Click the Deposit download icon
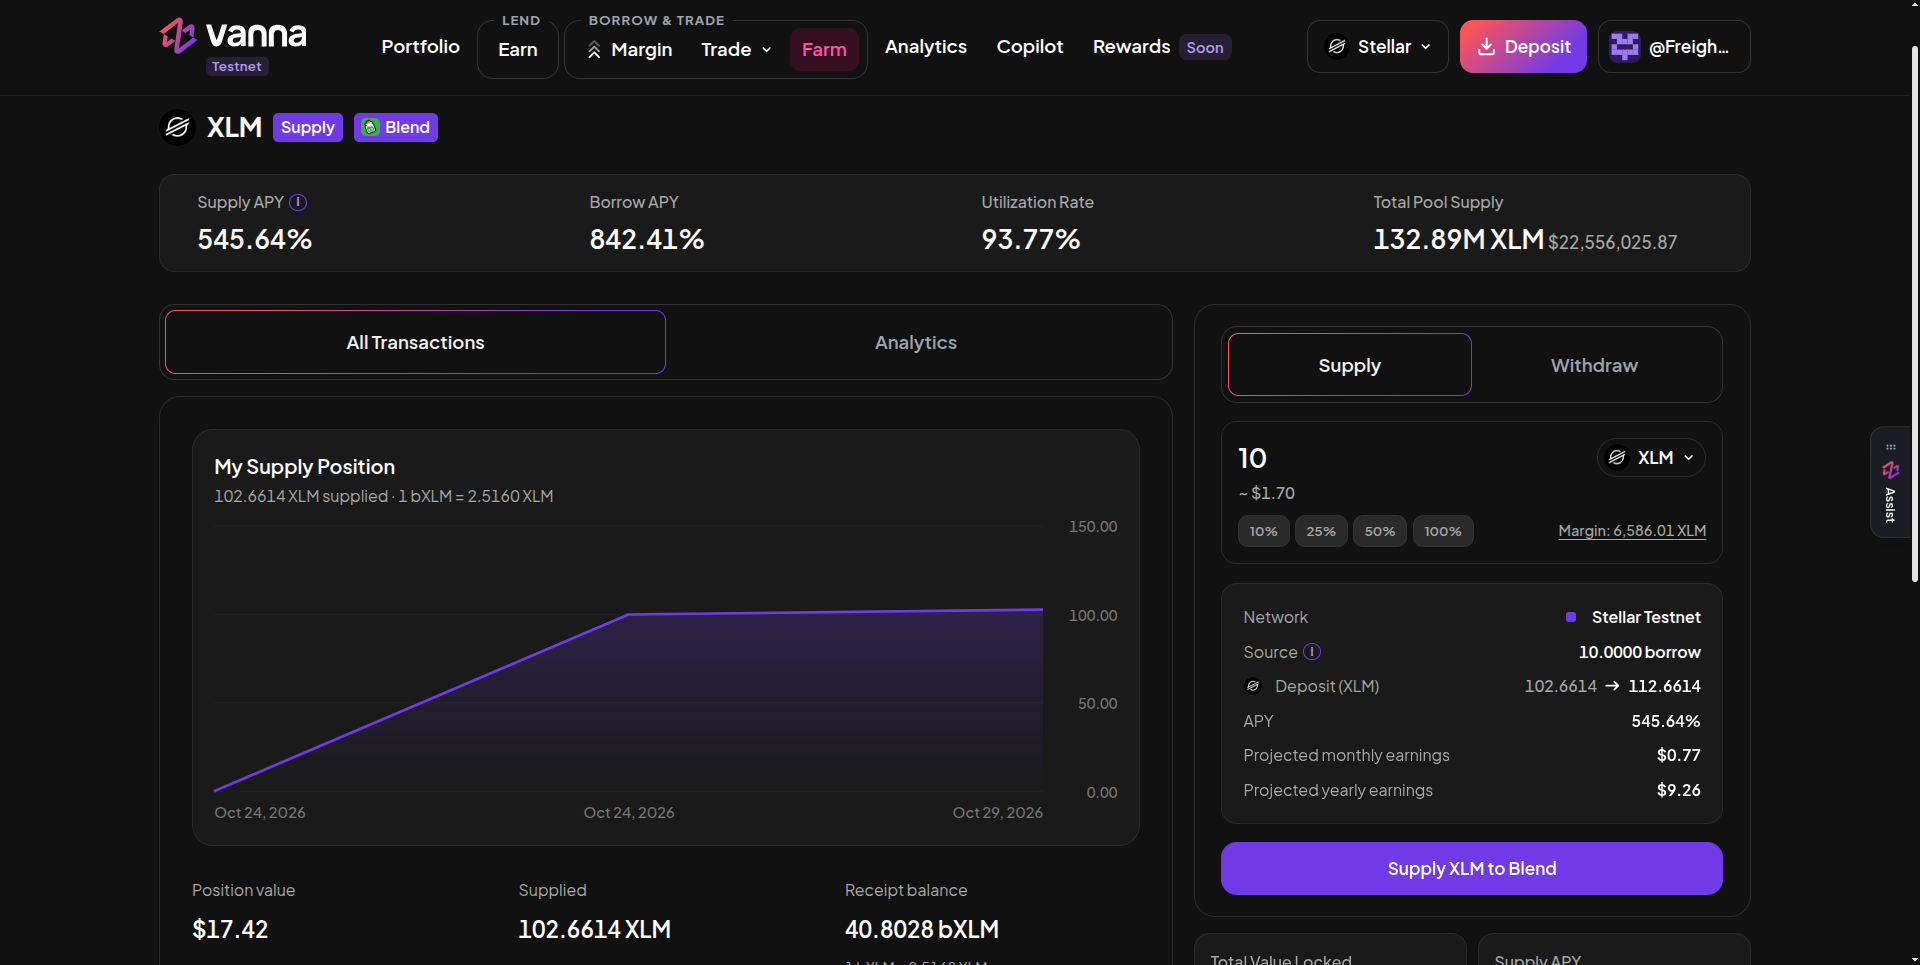This screenshot has height=965, width=1920. 1487,47
